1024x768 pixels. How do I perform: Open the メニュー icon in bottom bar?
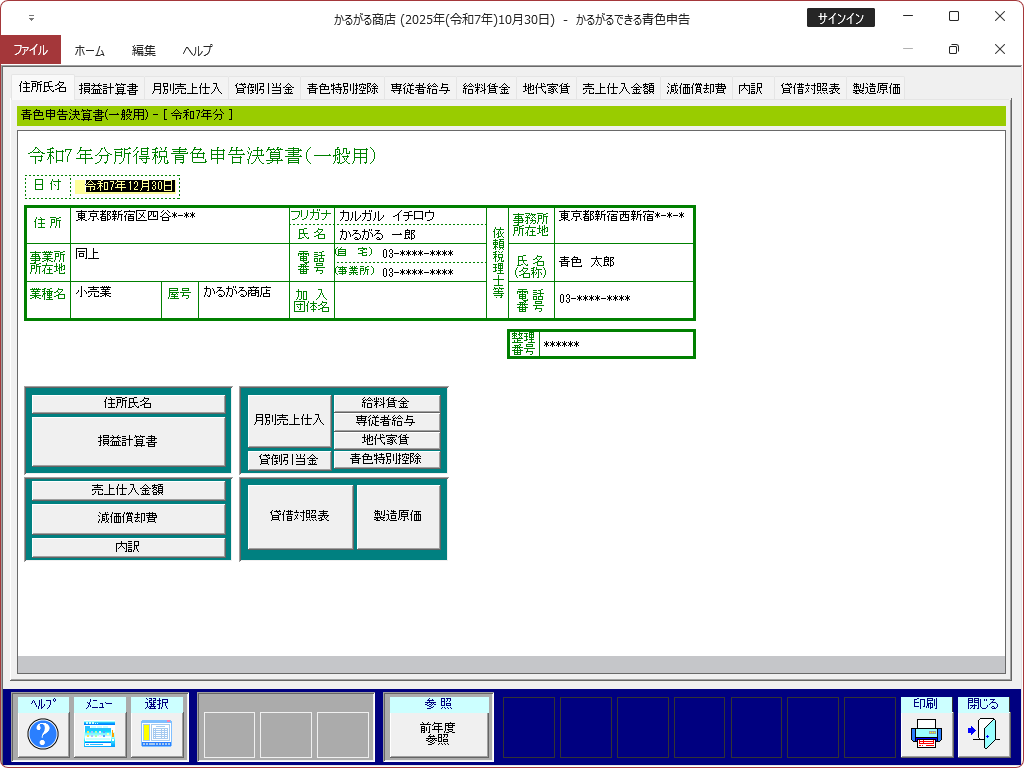pyautogui.click(x=100, y=735)
